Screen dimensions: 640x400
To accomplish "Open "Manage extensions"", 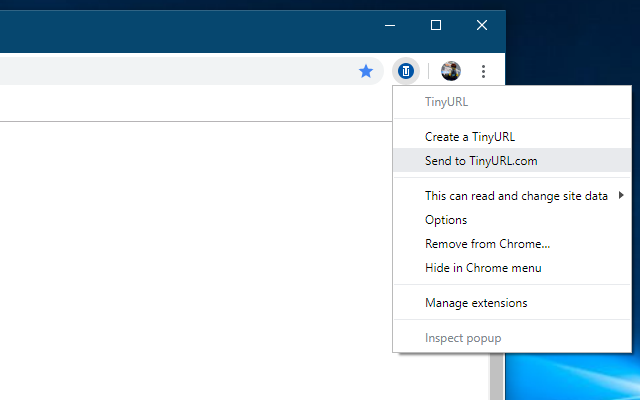I will click(x=512, y=303).
